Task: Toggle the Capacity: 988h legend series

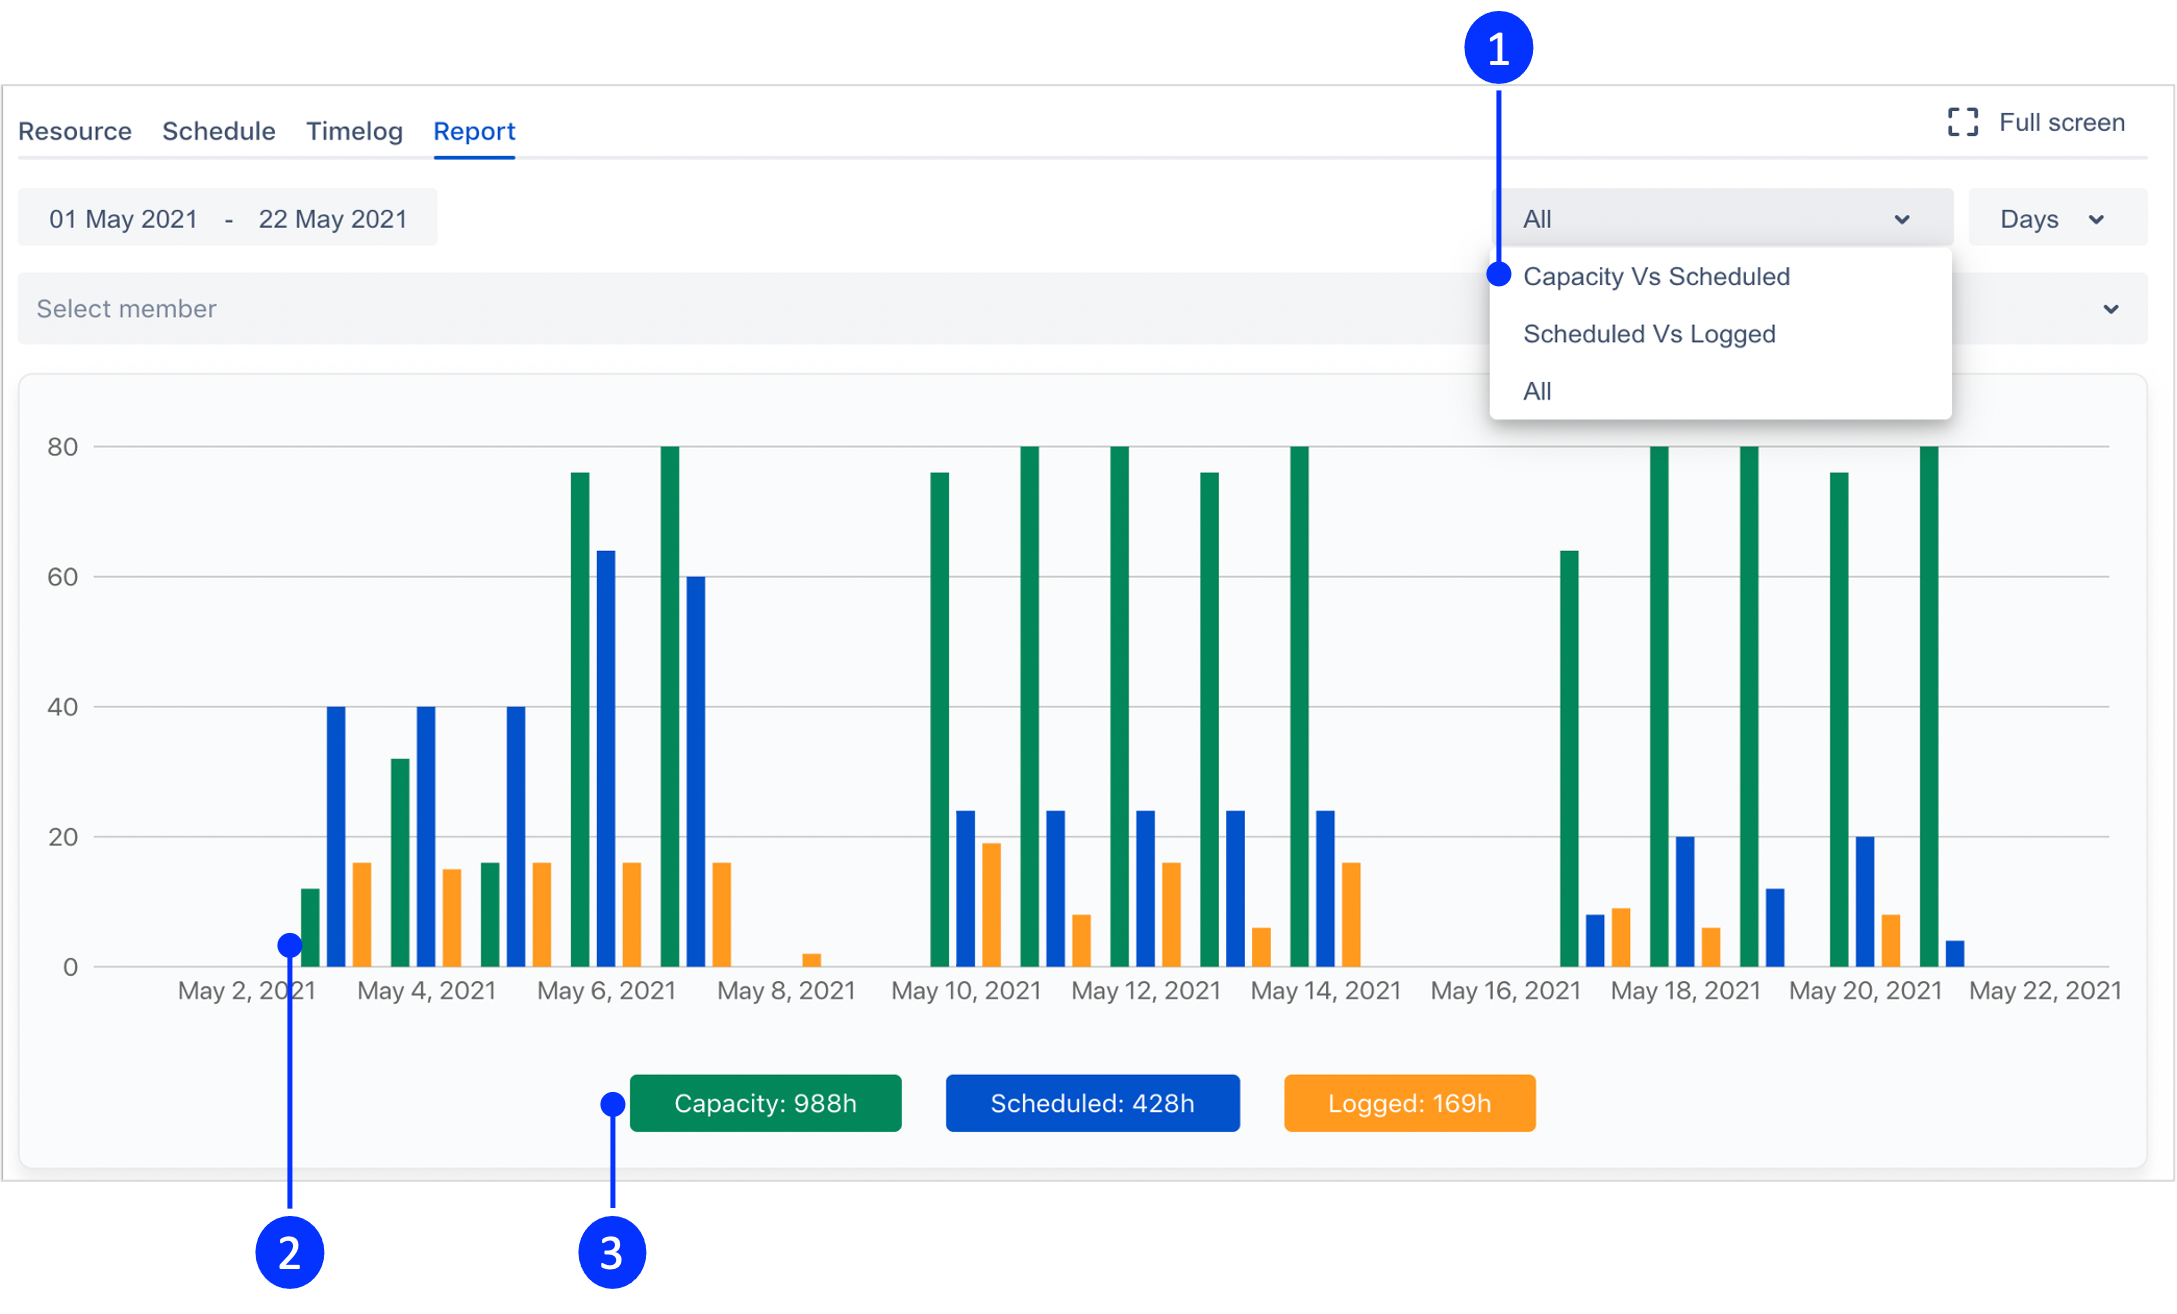Action: click(x=765, y=1103)
